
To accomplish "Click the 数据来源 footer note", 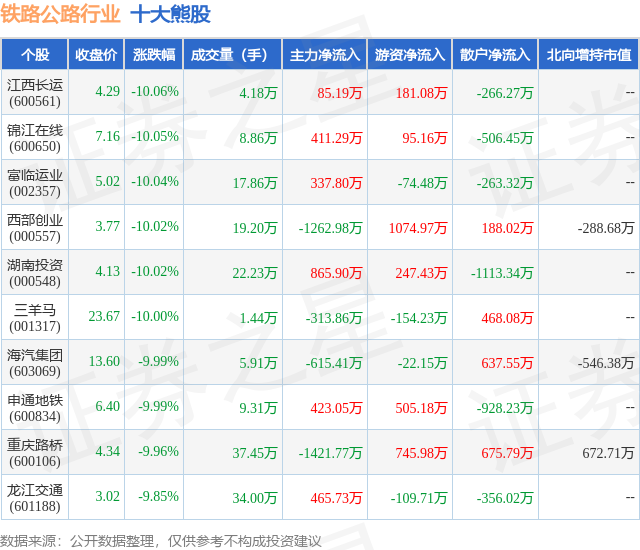I will pos(161,541).
